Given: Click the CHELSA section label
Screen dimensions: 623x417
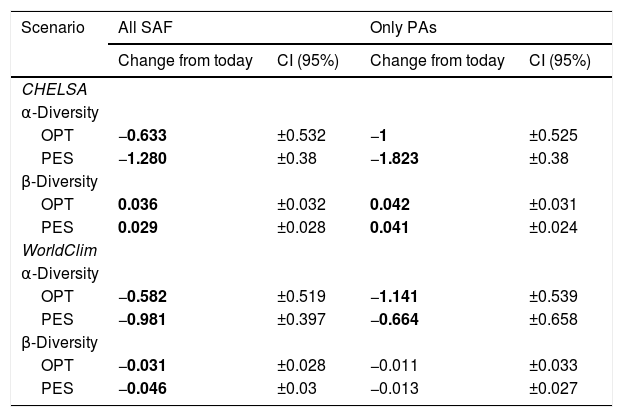Looking at the screenshot, I should tap(49, 89).
